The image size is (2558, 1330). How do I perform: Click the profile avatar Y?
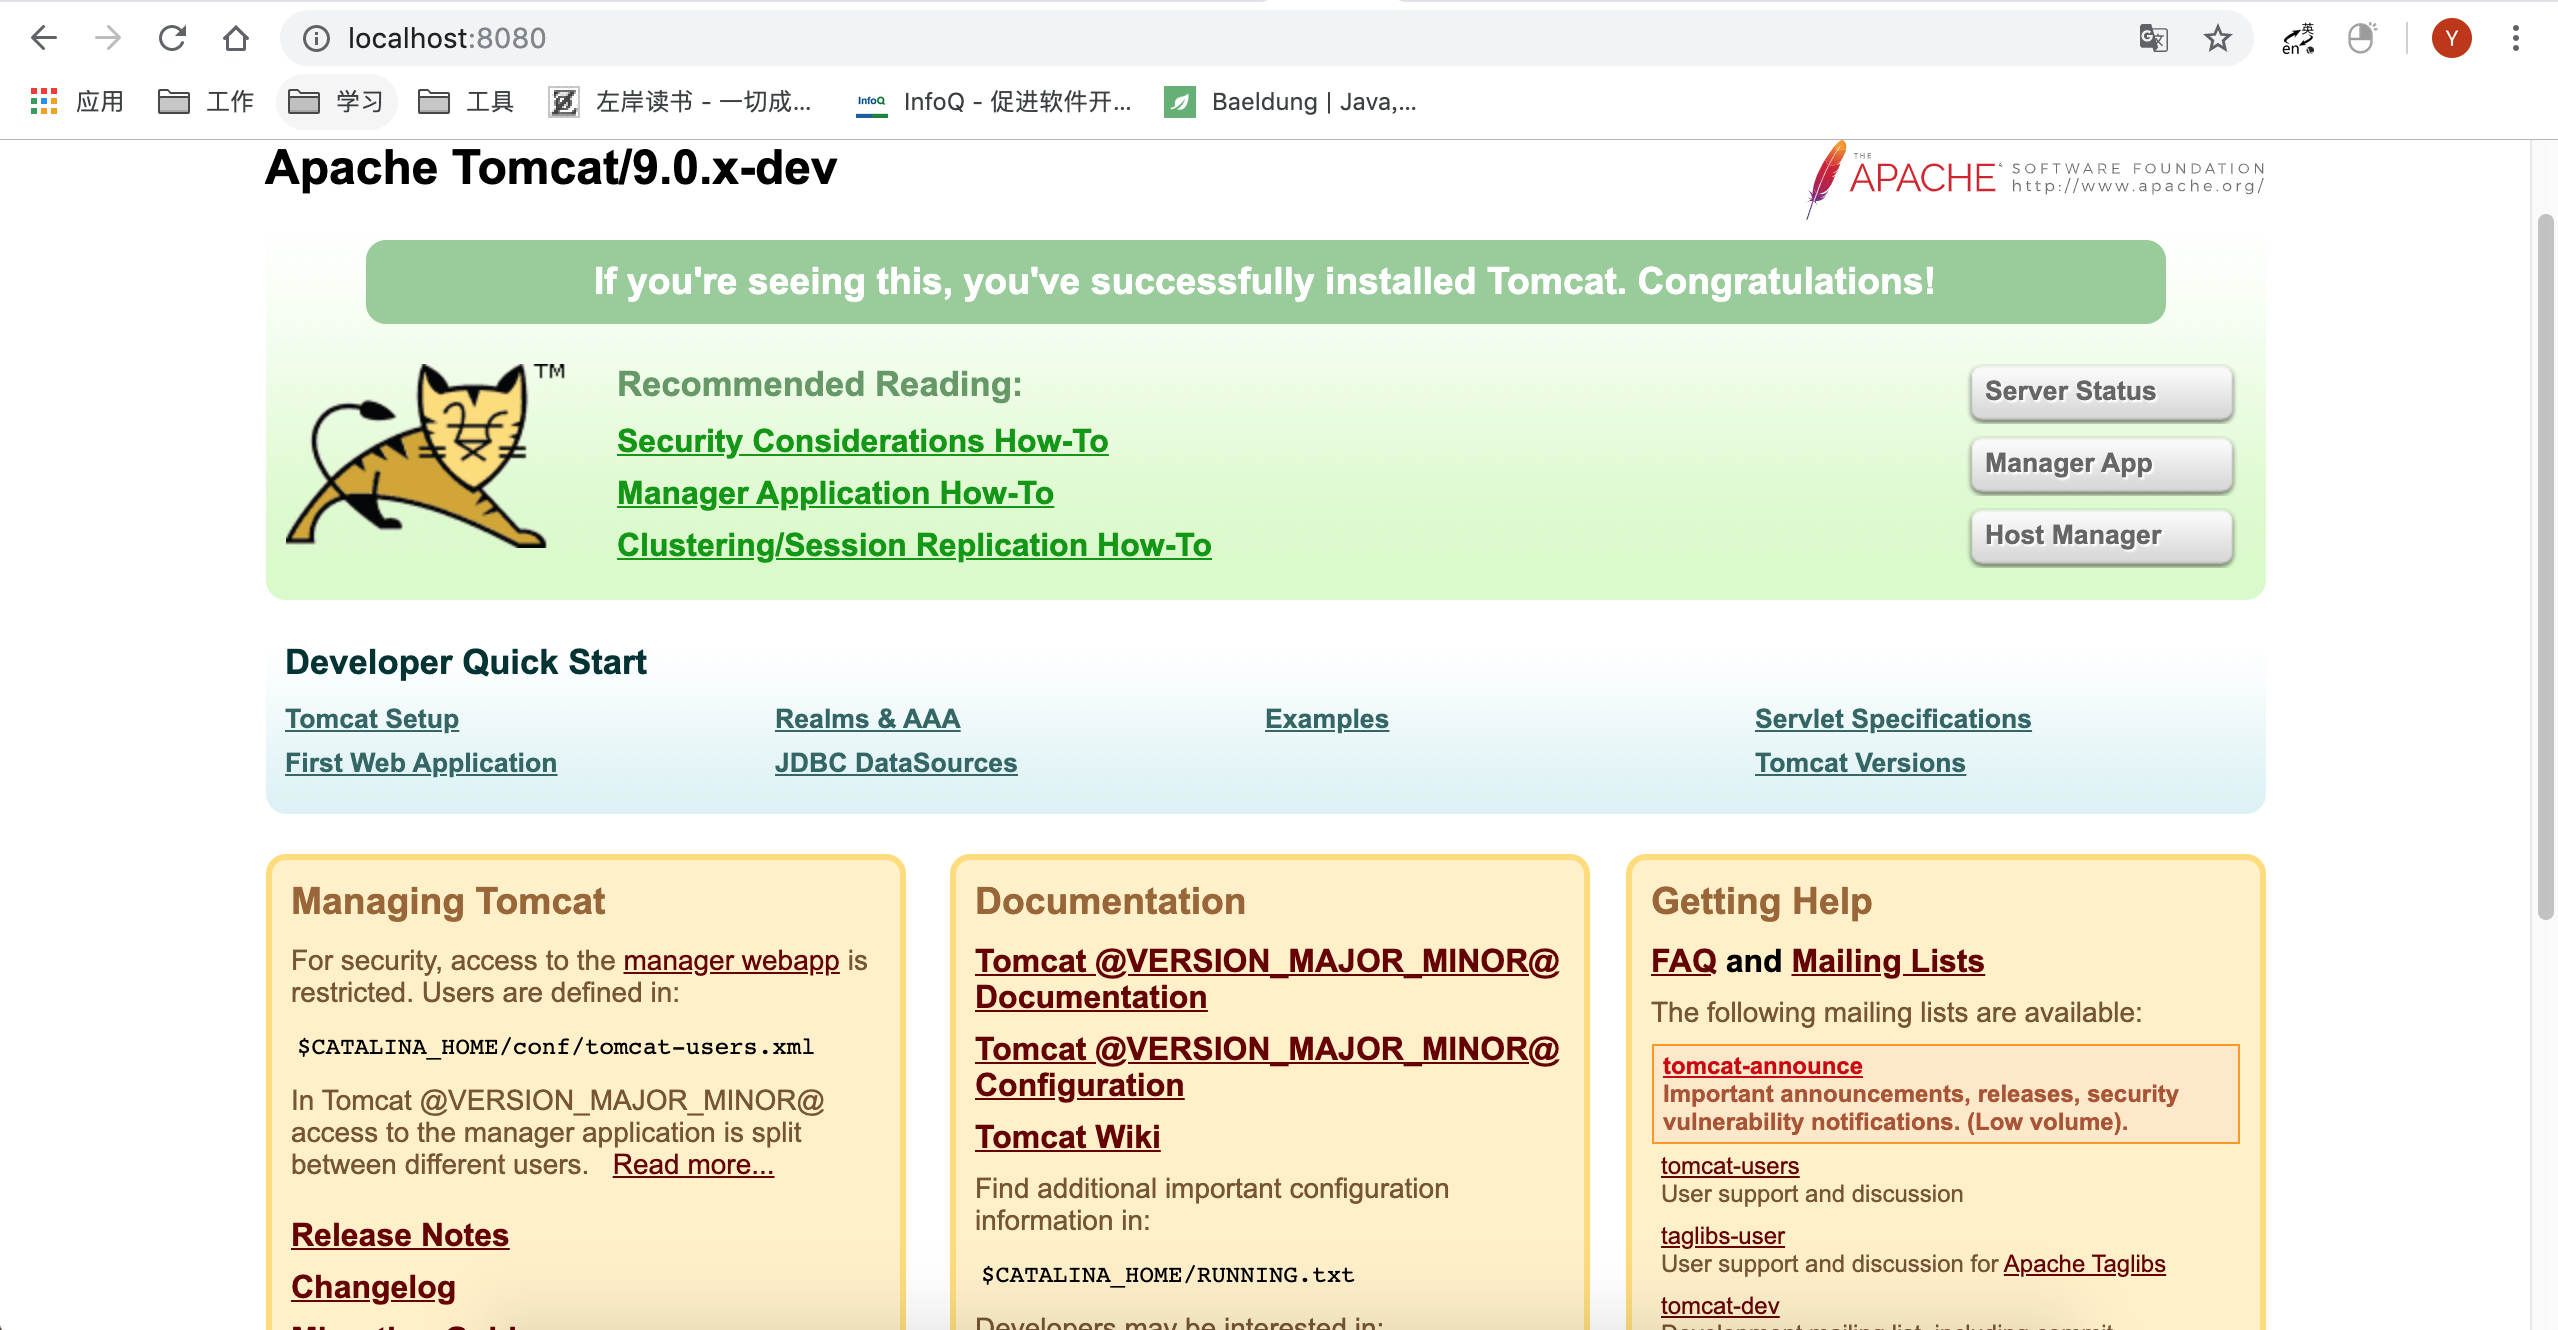[2451, 38]
